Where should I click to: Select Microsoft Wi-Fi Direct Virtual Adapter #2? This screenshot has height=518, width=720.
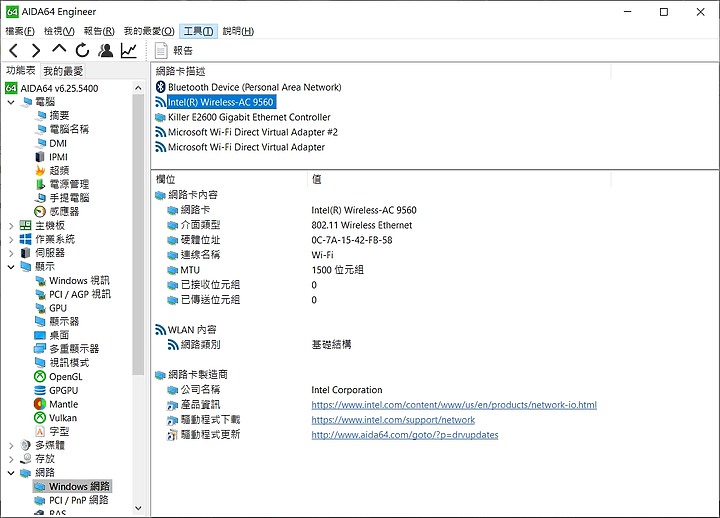pyautogui.click(x=253, y=132)
